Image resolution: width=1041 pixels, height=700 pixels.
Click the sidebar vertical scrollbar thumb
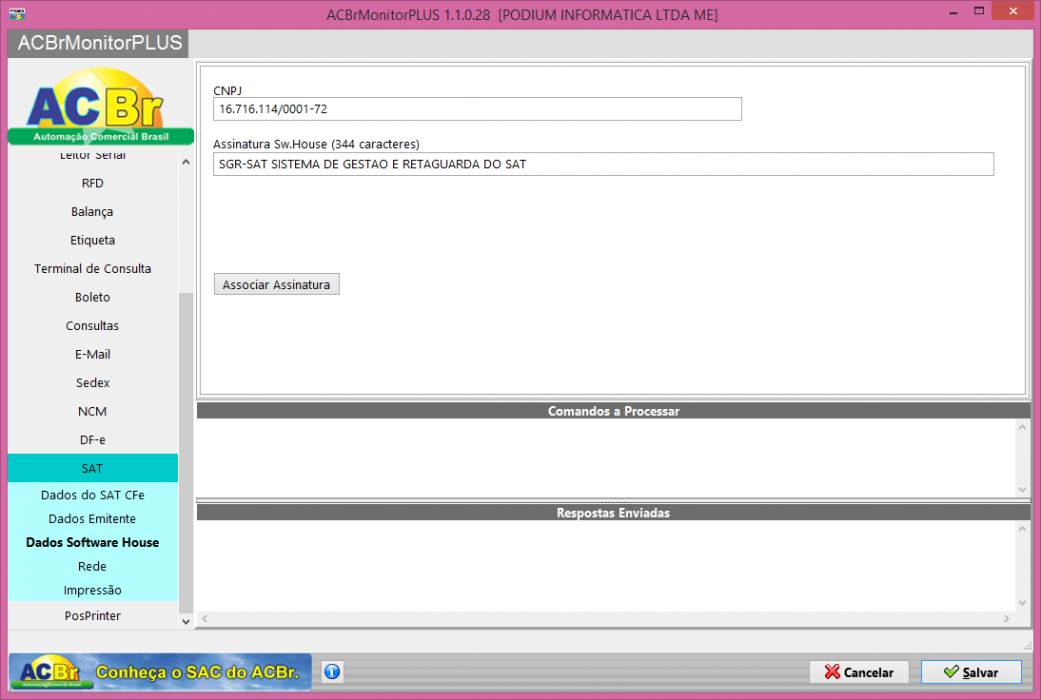click(x=186, y=453)
